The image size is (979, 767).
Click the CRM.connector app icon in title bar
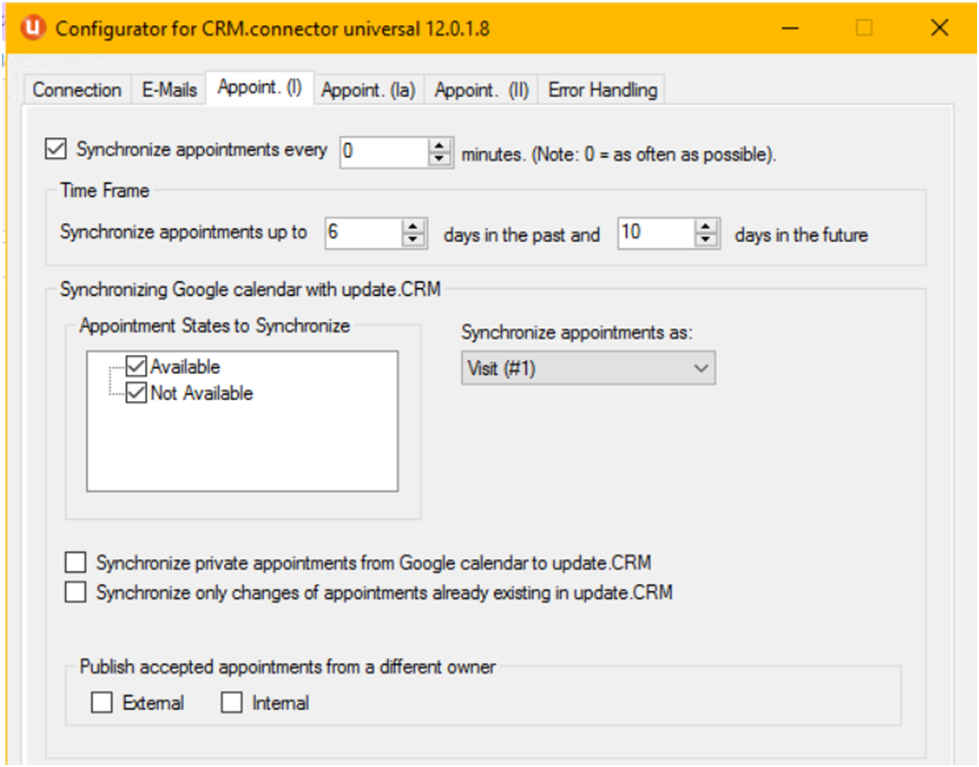pyautogui.click(x=32, y=28)
